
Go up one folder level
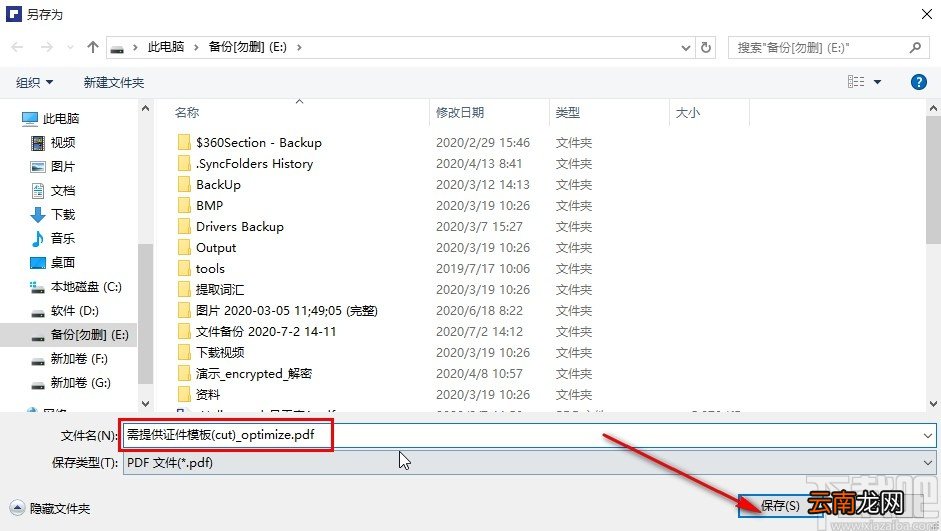click(92, 47)
